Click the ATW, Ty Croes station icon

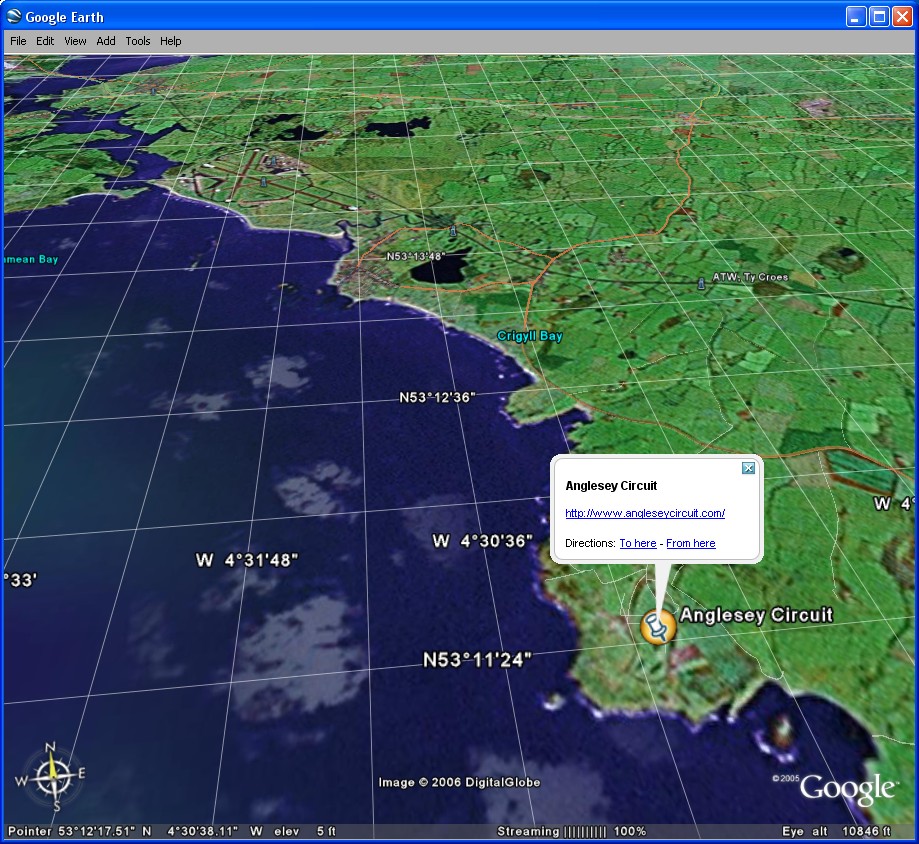[700, 284]
